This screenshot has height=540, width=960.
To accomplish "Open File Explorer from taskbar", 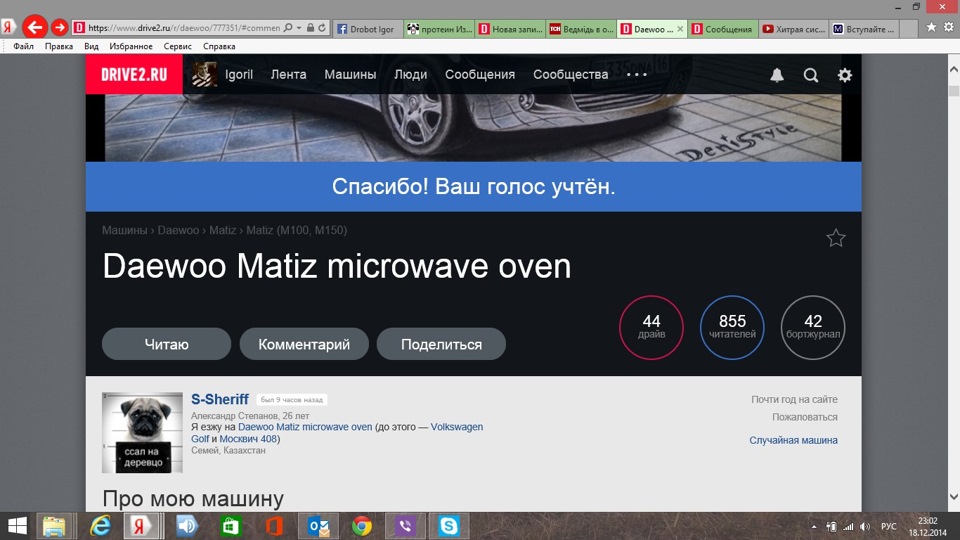I will (x=54, y=526).
